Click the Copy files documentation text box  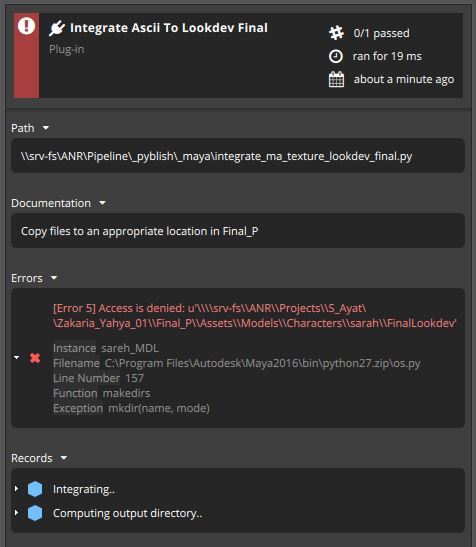click(x=238, y=231)
